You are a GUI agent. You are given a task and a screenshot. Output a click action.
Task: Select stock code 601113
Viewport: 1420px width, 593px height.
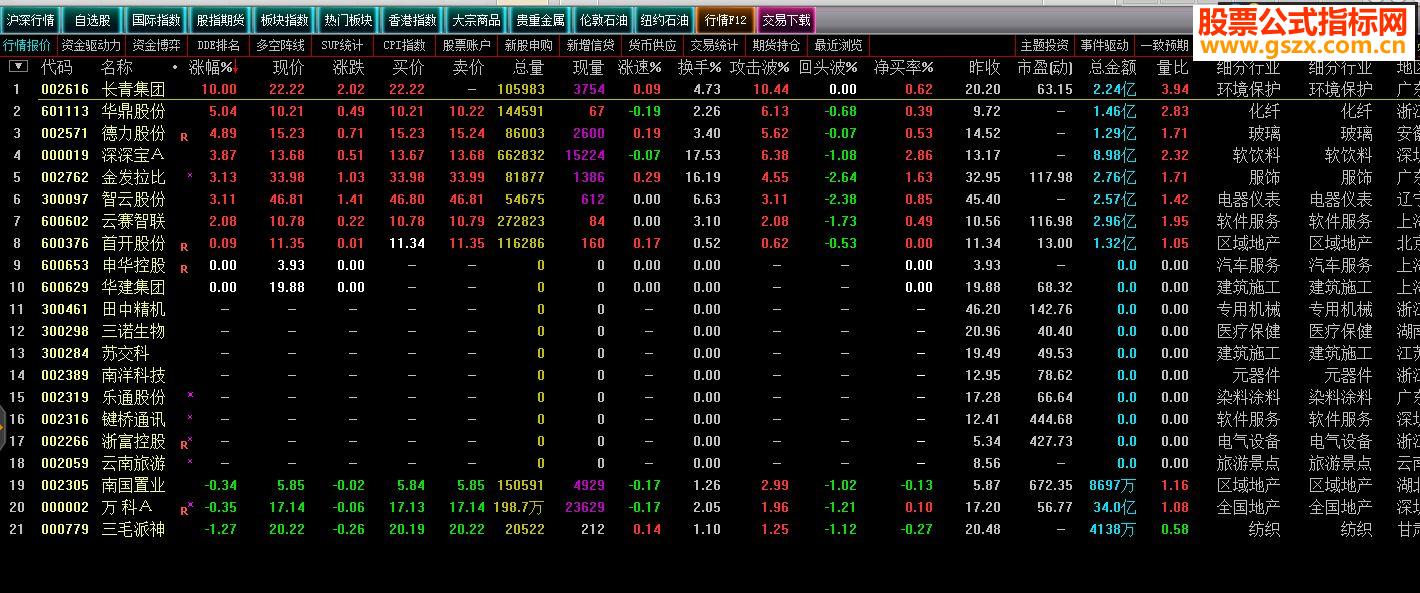65,111
